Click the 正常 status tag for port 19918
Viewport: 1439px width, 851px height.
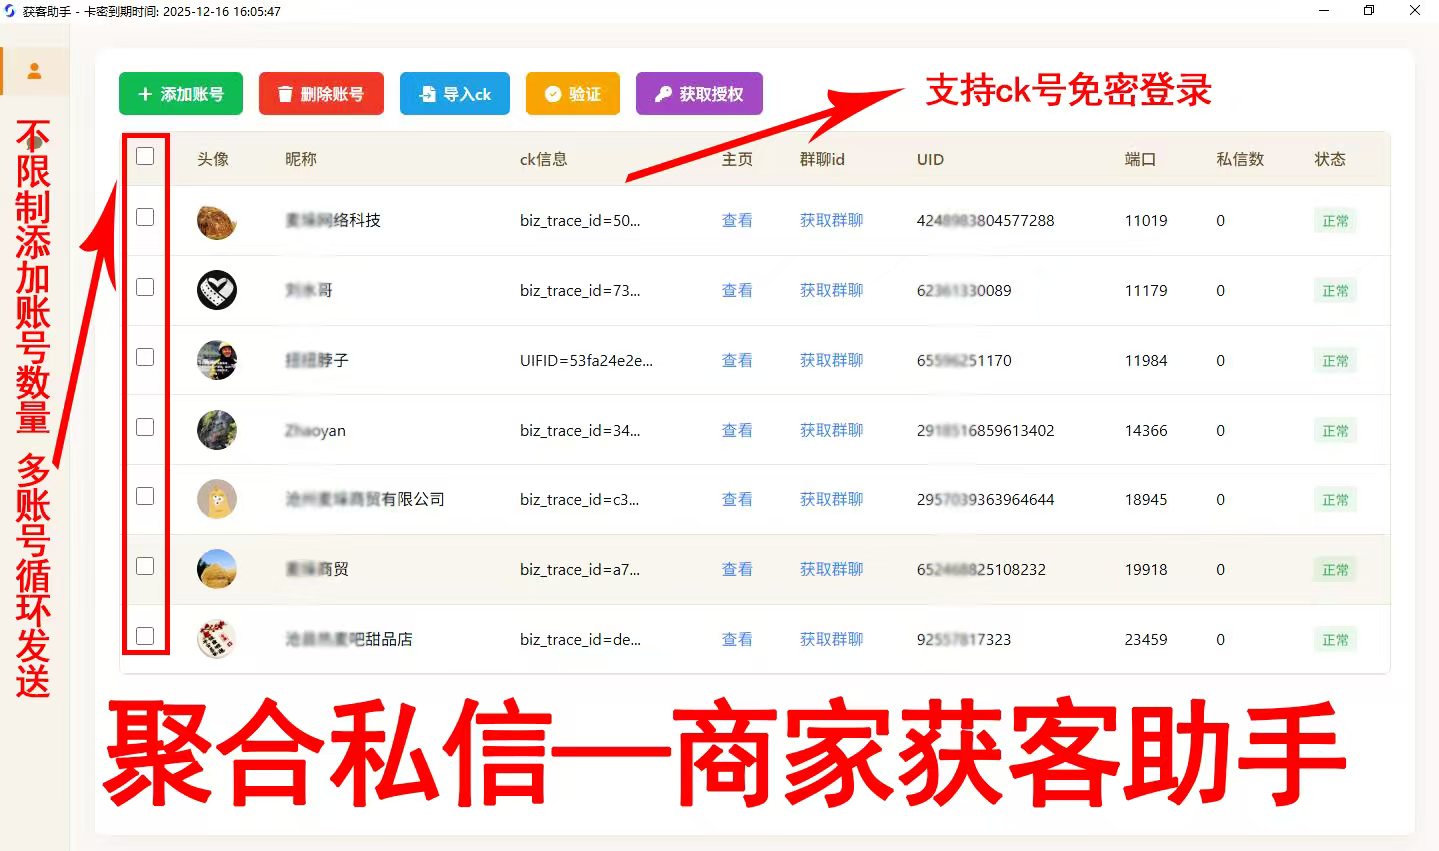[1335, 570]
